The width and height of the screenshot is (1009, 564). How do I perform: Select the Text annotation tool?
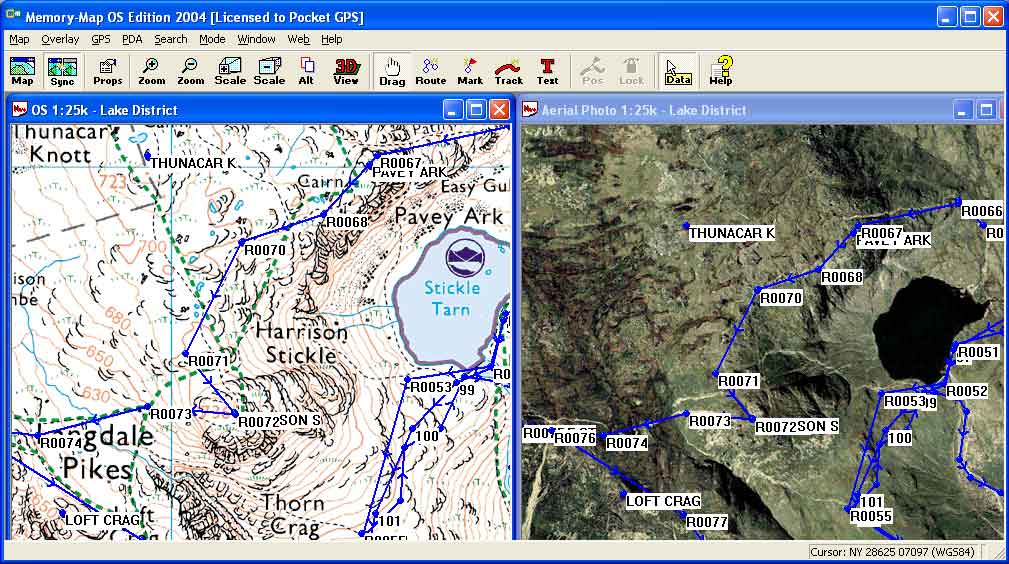(548, 71)
